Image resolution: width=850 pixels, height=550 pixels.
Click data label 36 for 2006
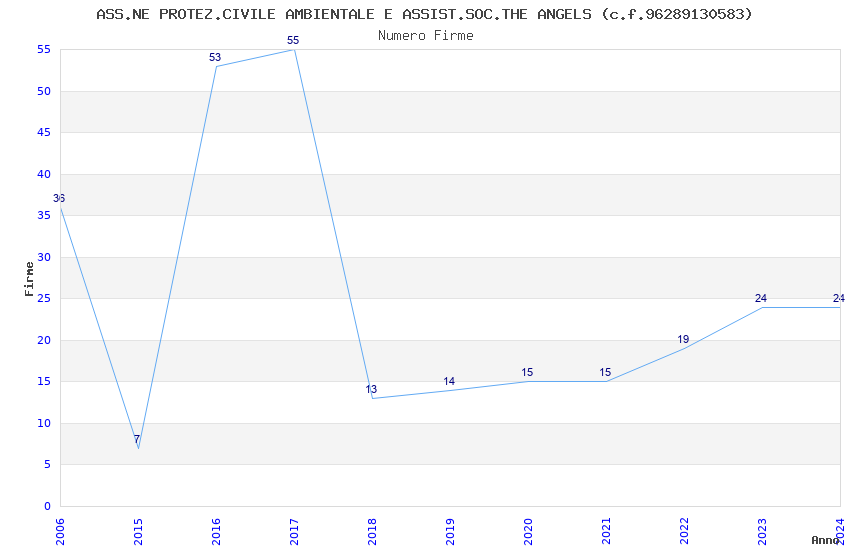point(59,198)
